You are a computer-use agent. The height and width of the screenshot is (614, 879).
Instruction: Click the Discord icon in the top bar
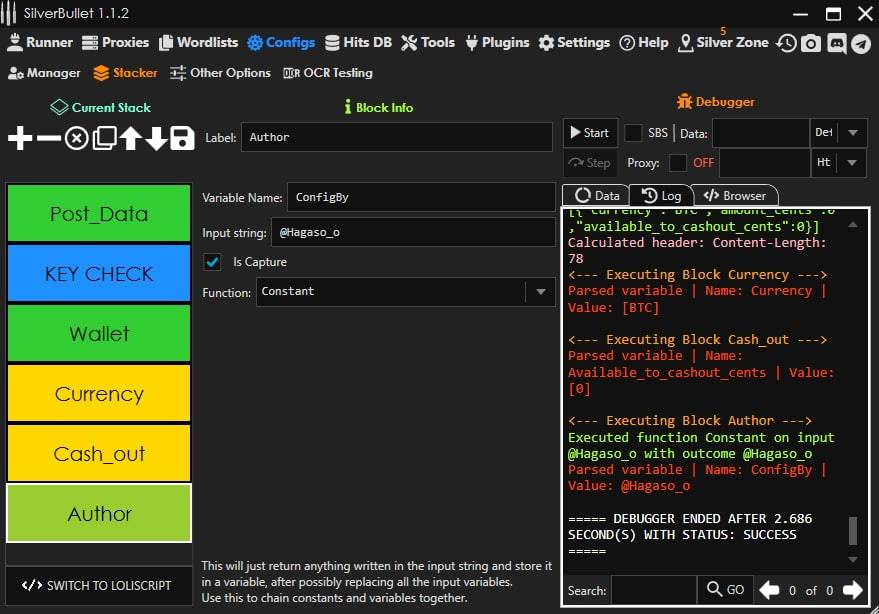[836, 43]
